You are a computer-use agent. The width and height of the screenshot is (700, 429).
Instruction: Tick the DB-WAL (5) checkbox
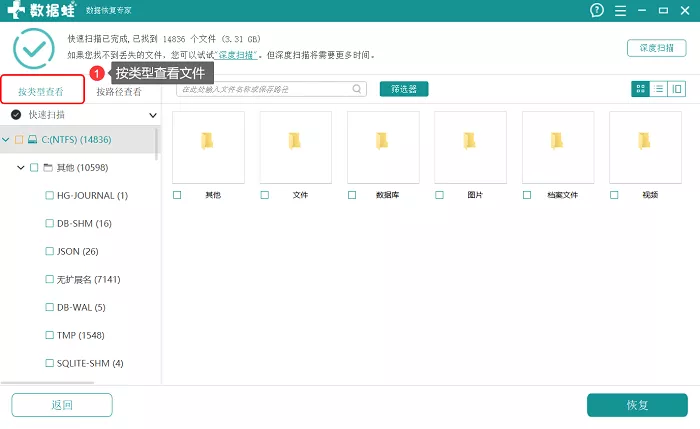point(50,307)
